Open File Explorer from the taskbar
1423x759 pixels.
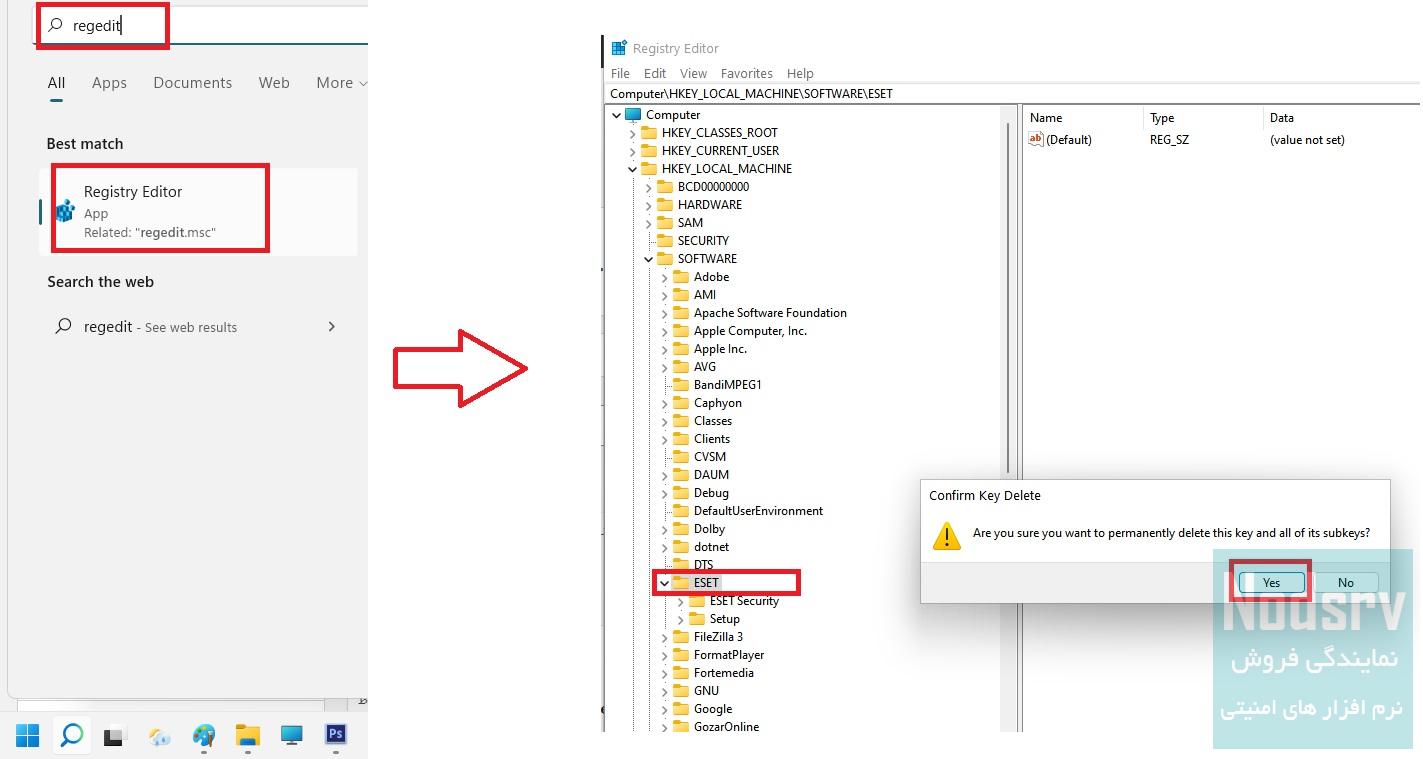pyautogui.click(x=248, y=737)
